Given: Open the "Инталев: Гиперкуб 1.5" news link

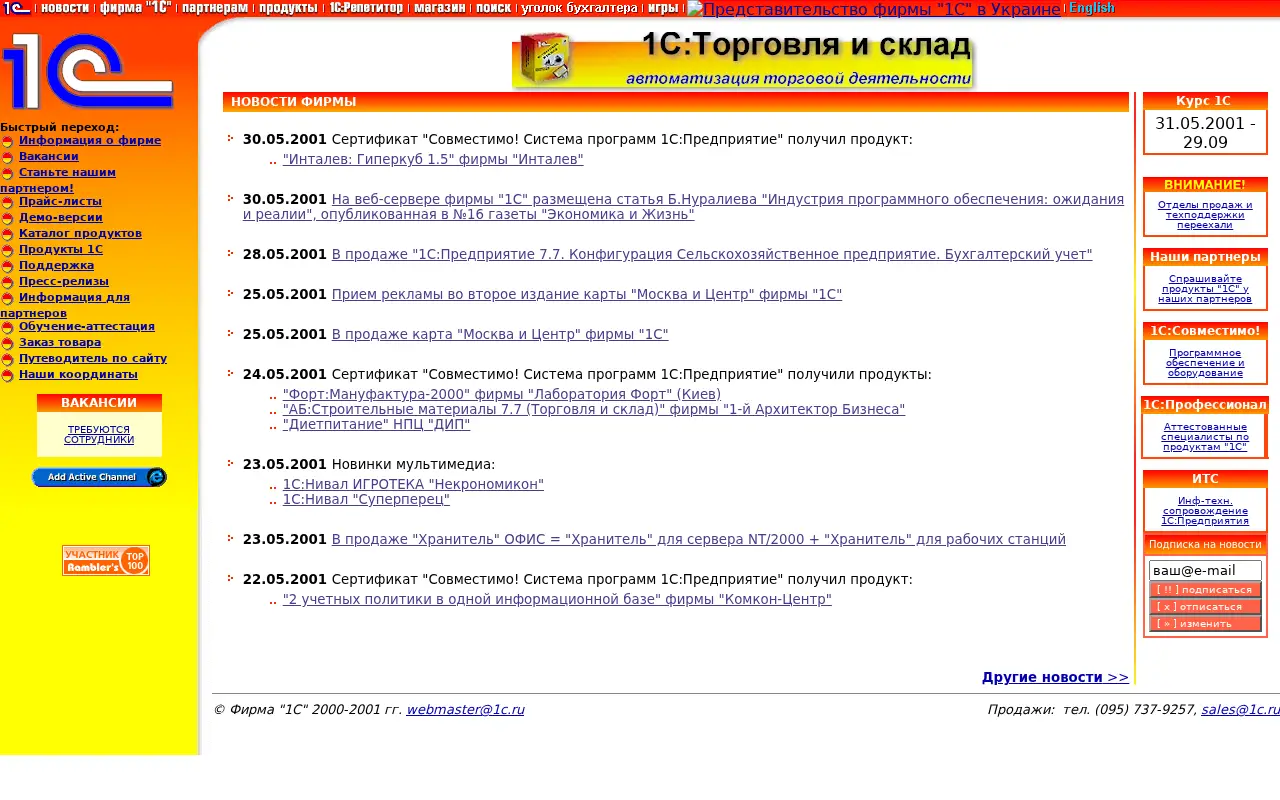Looking at the screenshot, I should (x=433, y=159).
